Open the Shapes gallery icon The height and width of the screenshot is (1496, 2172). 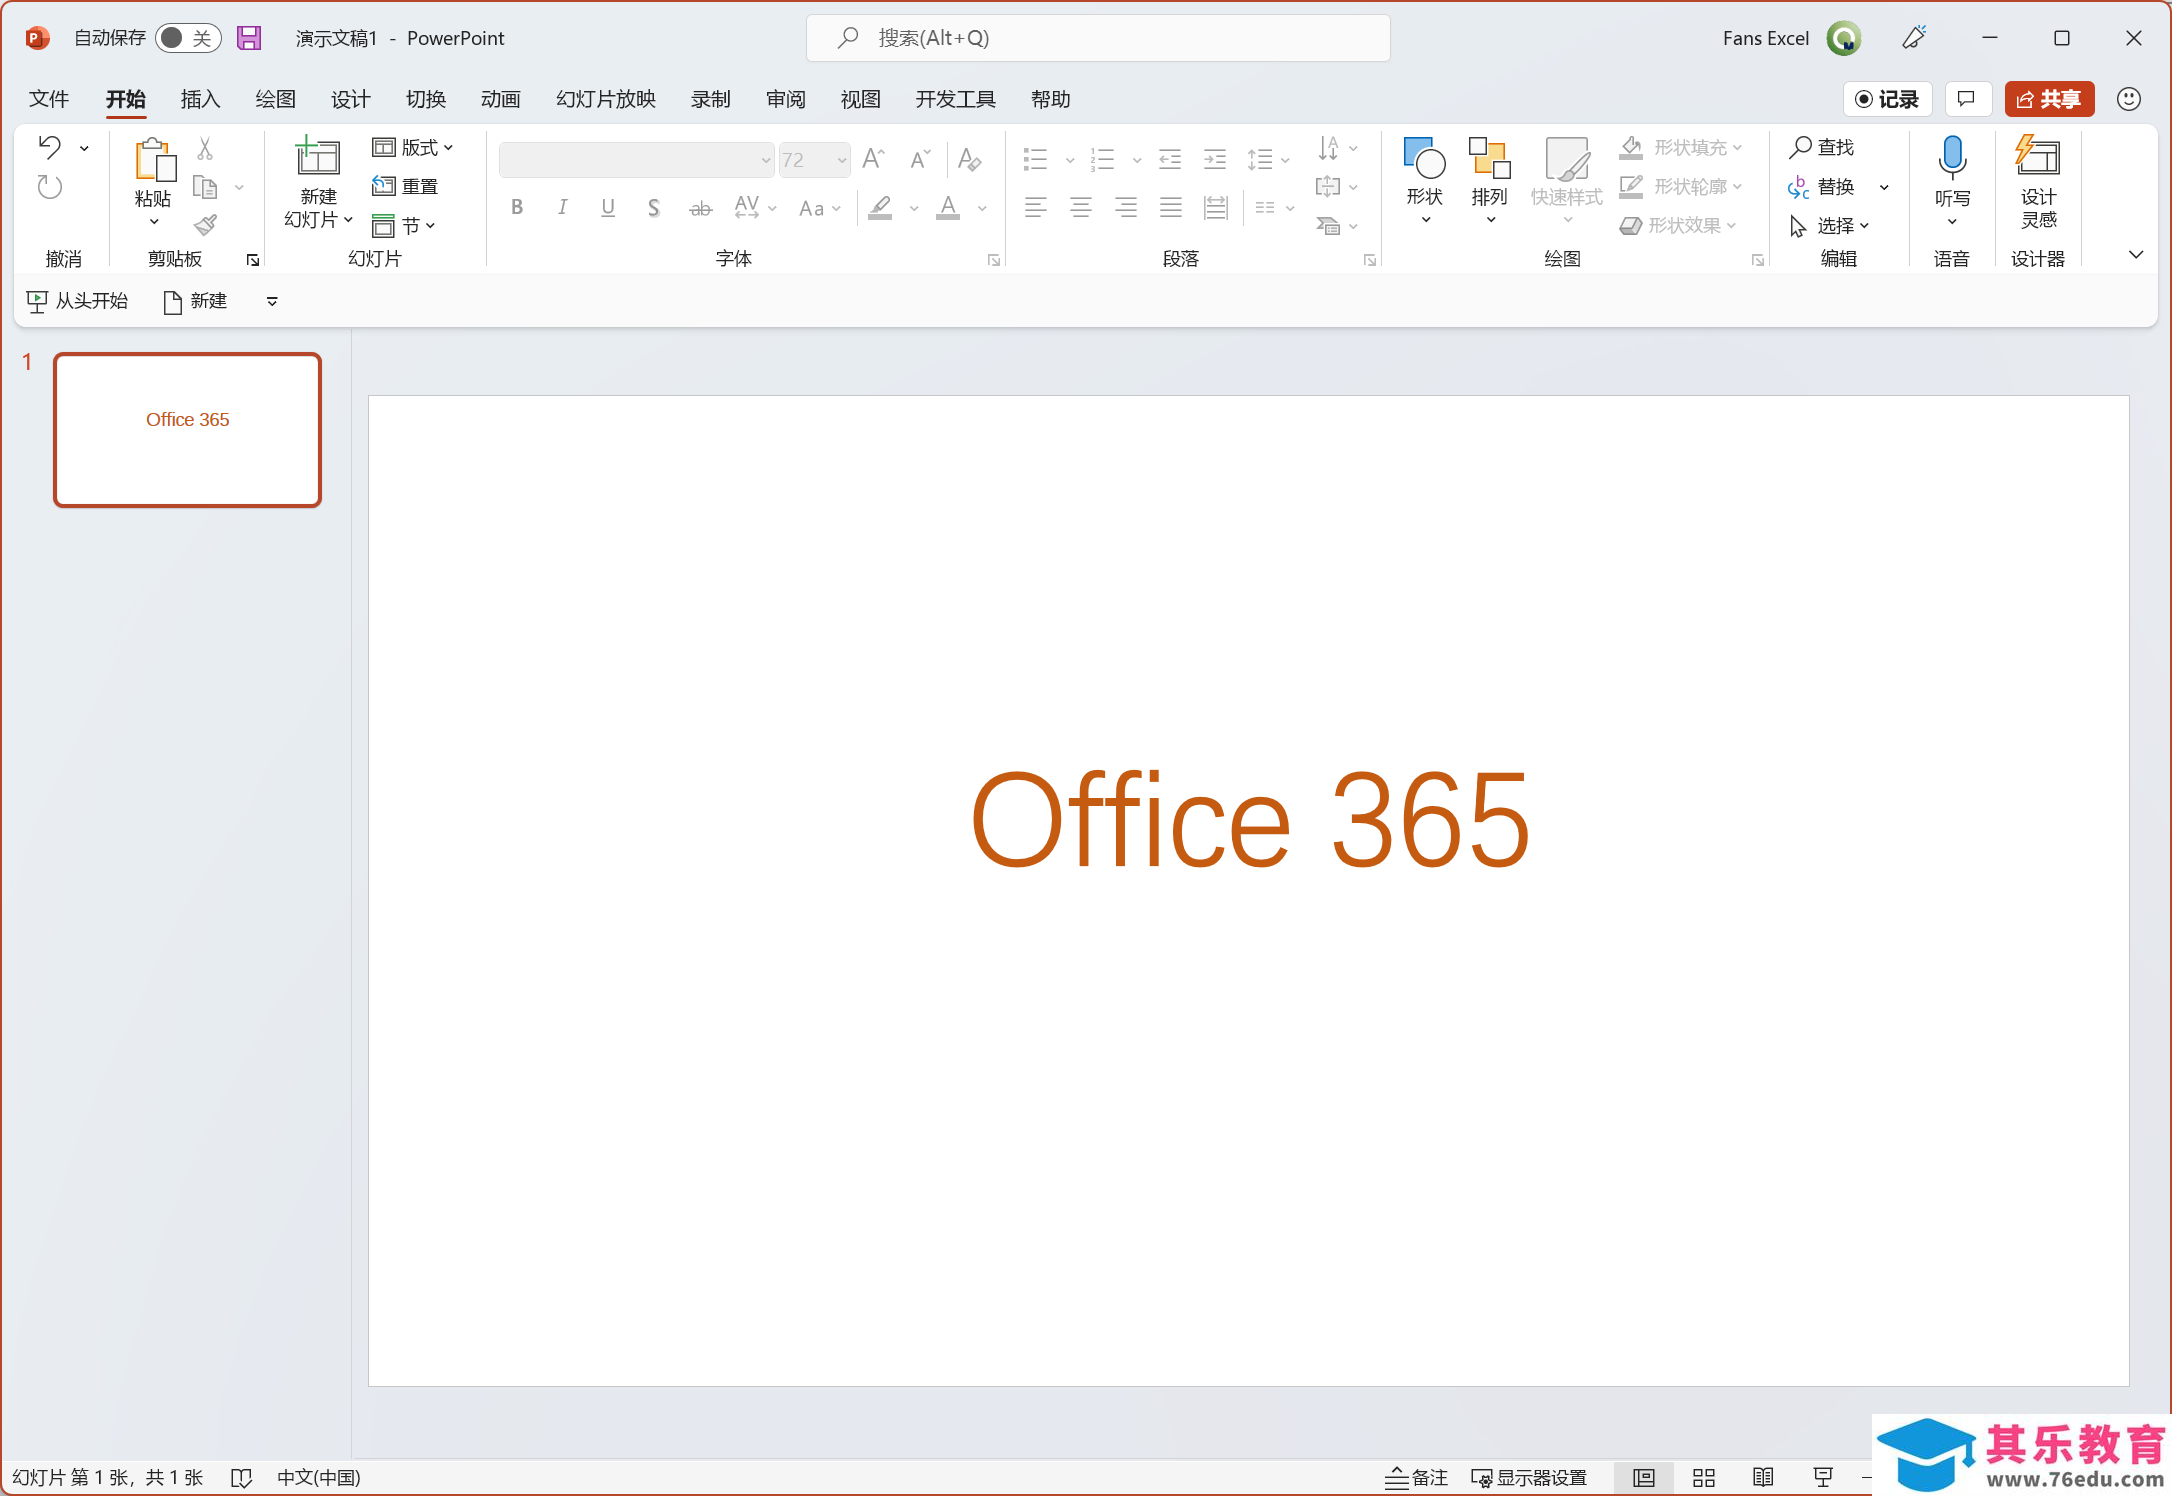coord(1425,158)
